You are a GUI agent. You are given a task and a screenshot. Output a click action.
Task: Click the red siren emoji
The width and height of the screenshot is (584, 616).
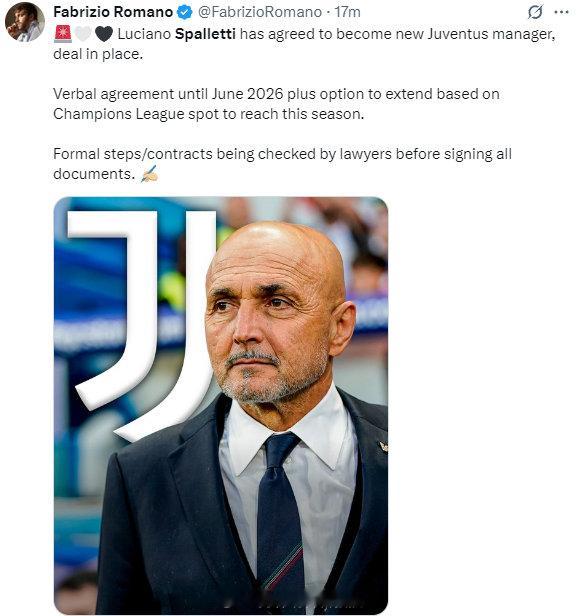coord(63,34)
